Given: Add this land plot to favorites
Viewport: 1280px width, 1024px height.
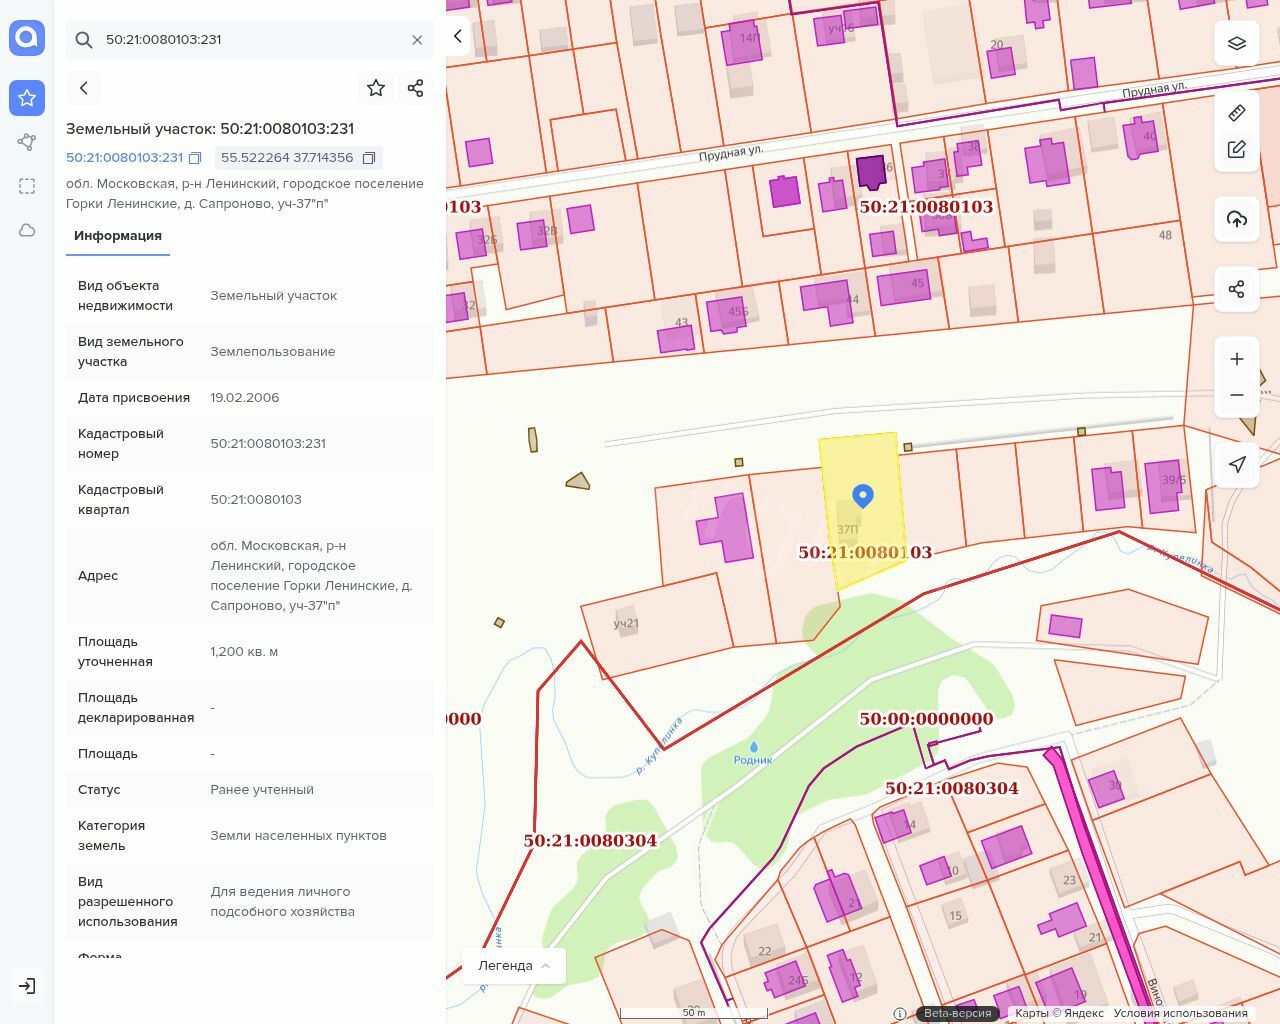Looking at the screenshot, I should pyautogui.click(x=376, y=88).
